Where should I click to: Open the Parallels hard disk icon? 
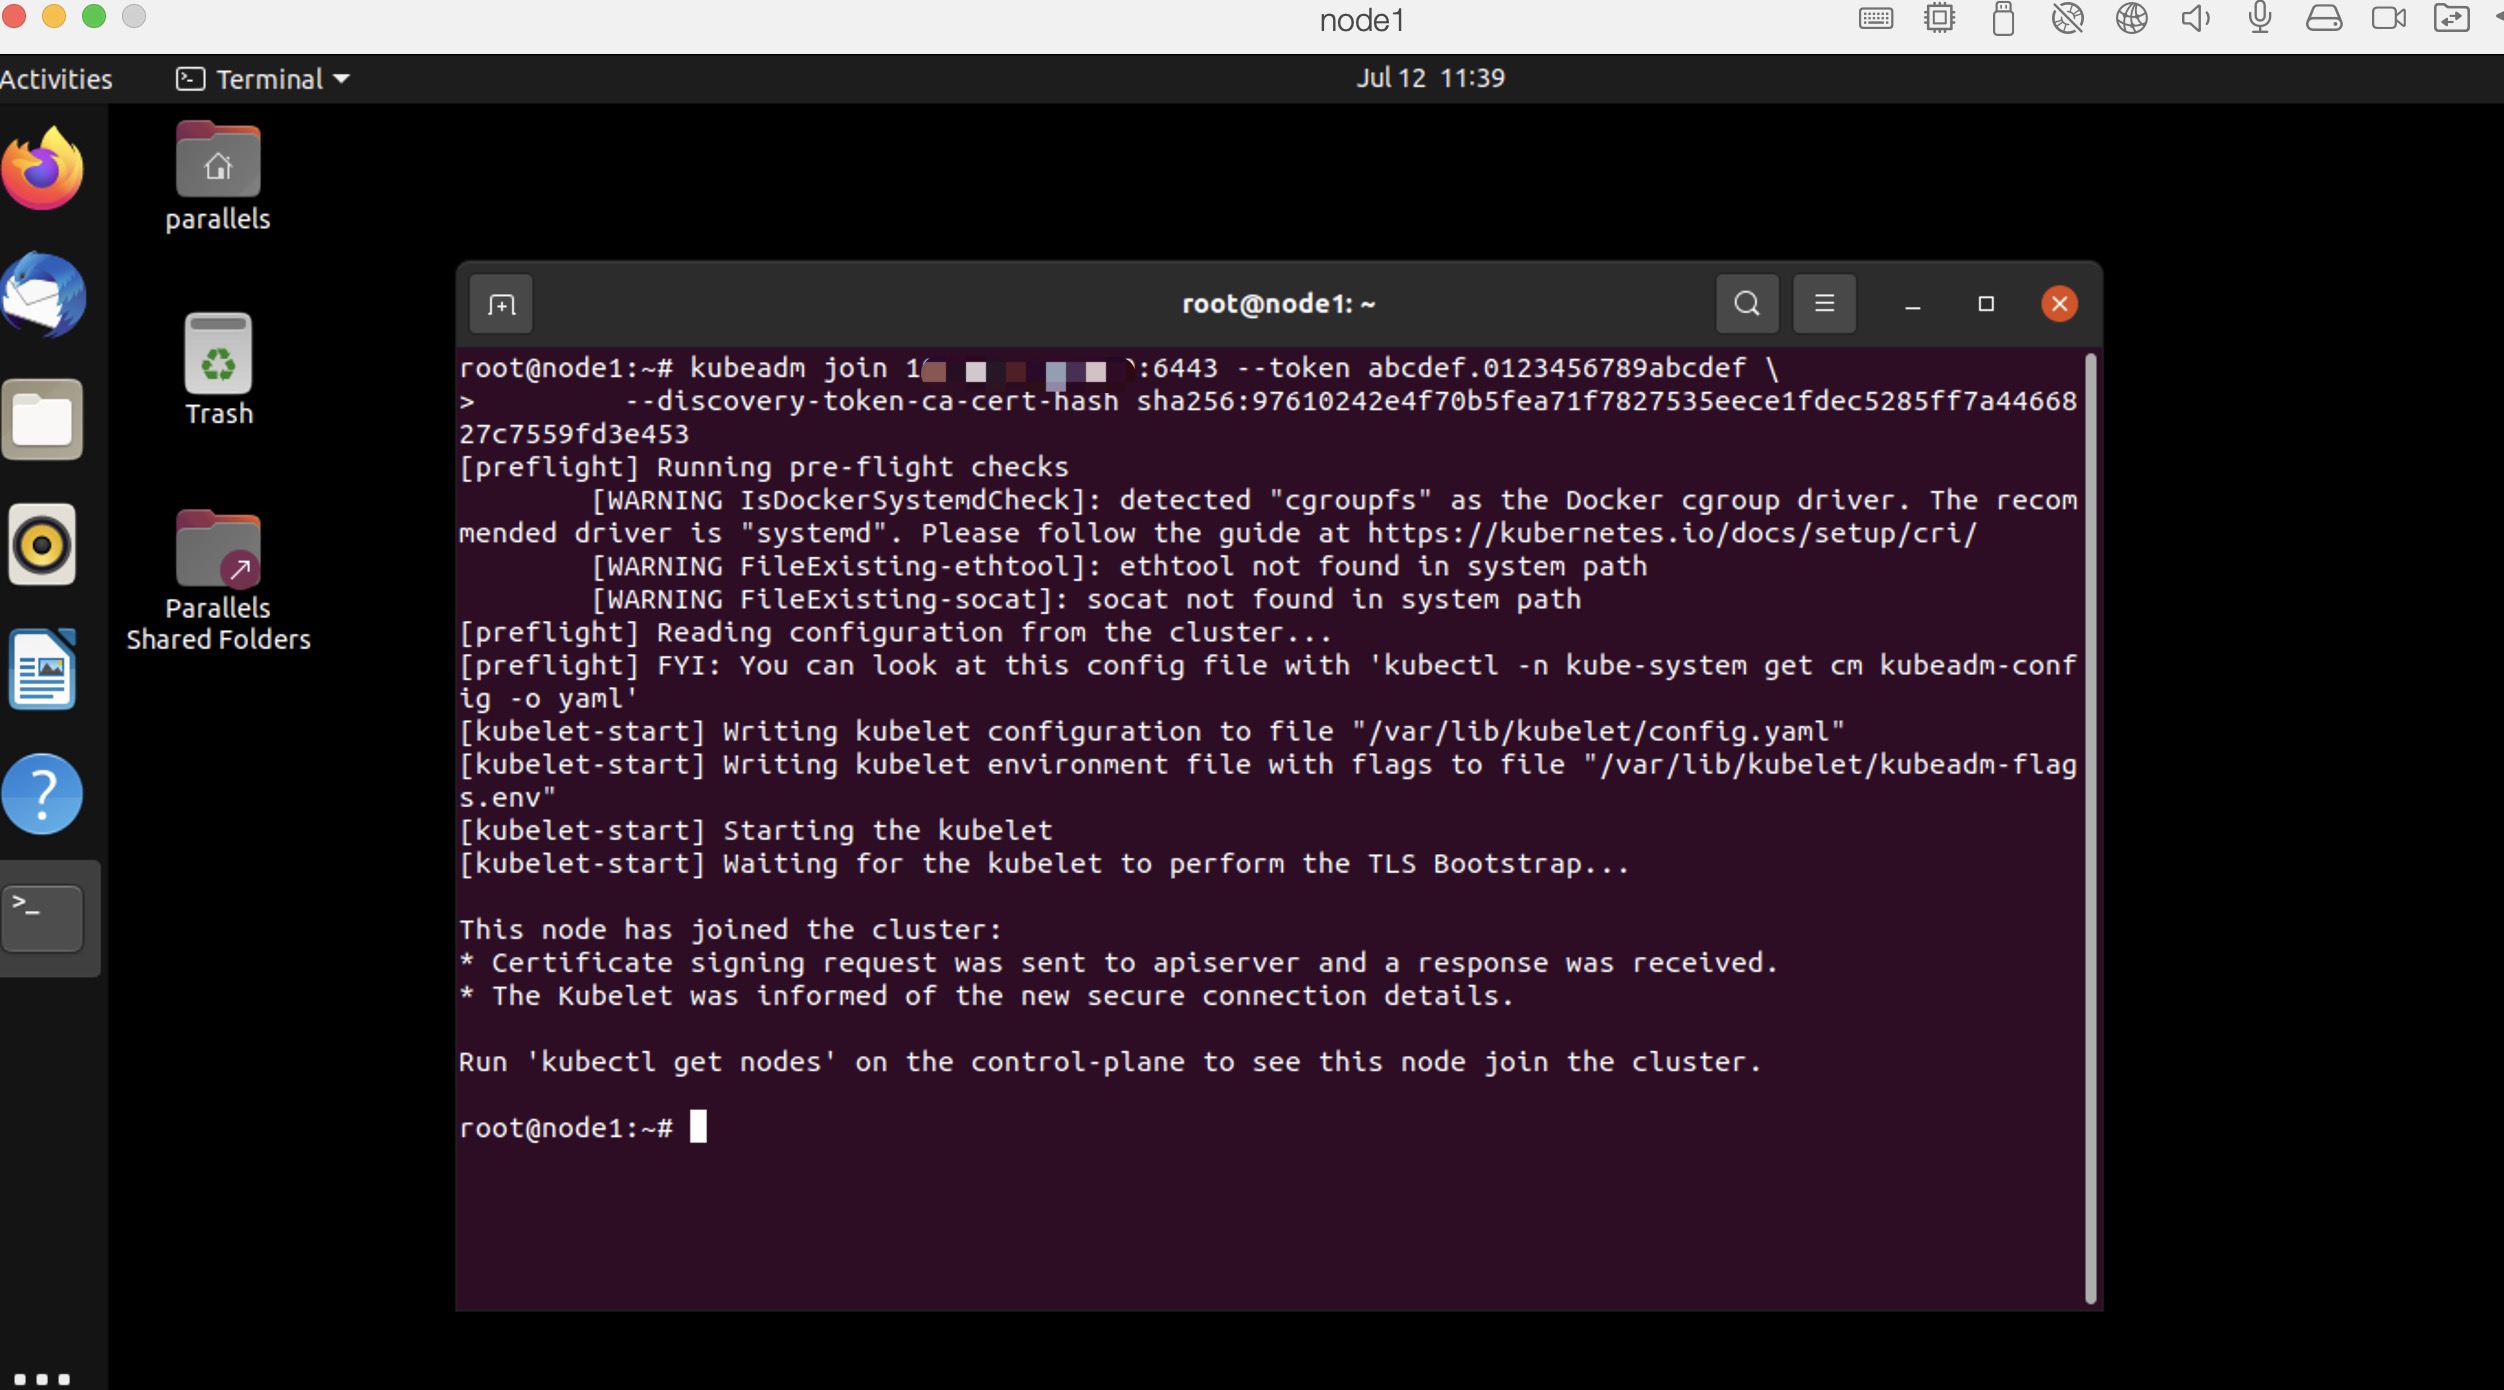(2324, 18)
